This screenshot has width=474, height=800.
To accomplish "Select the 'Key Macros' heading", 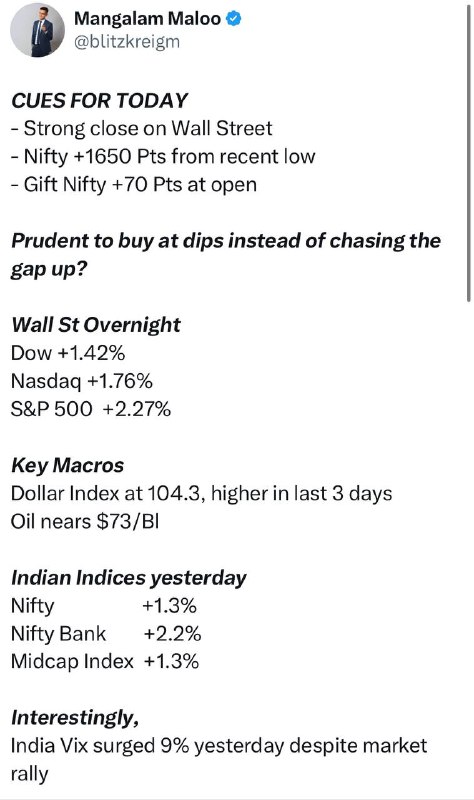I will tap(67, 465).
